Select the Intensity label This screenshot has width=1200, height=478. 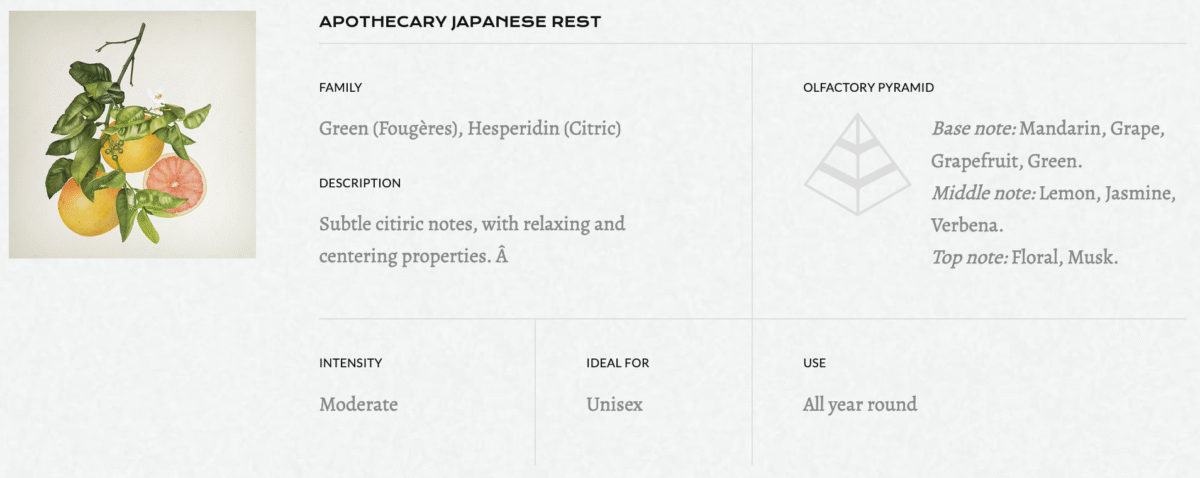(350, 363)
